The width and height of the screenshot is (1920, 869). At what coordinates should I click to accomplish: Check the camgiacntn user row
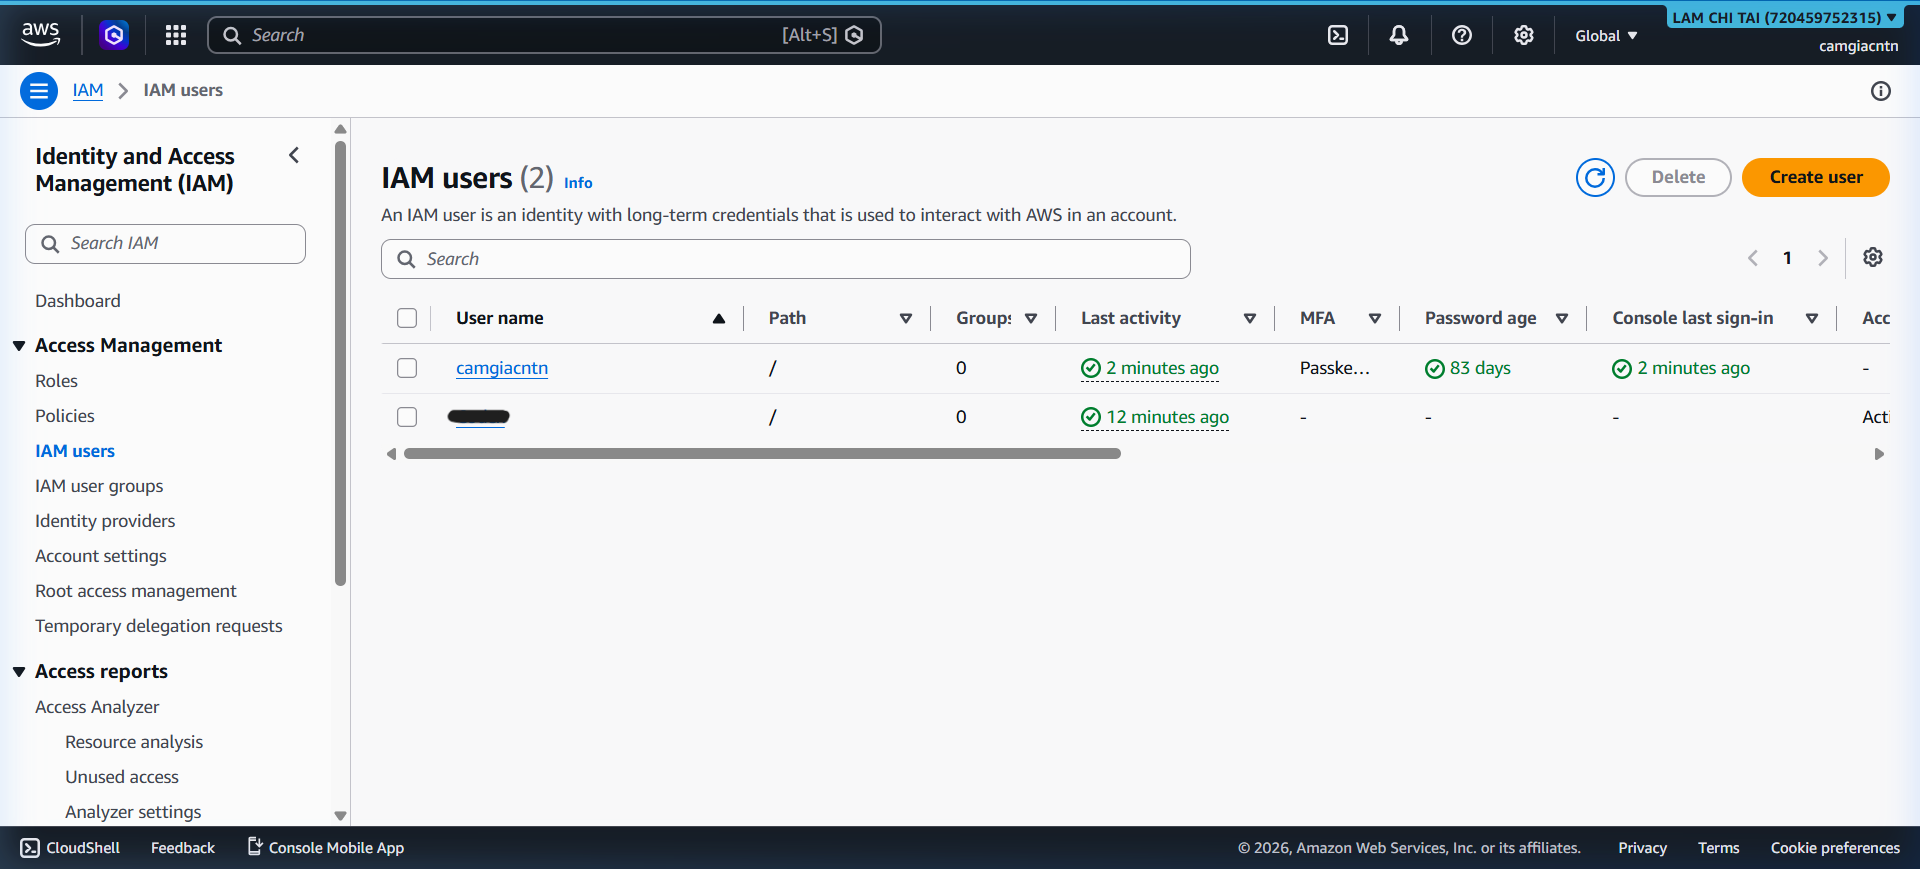click(x=407, y=368)
